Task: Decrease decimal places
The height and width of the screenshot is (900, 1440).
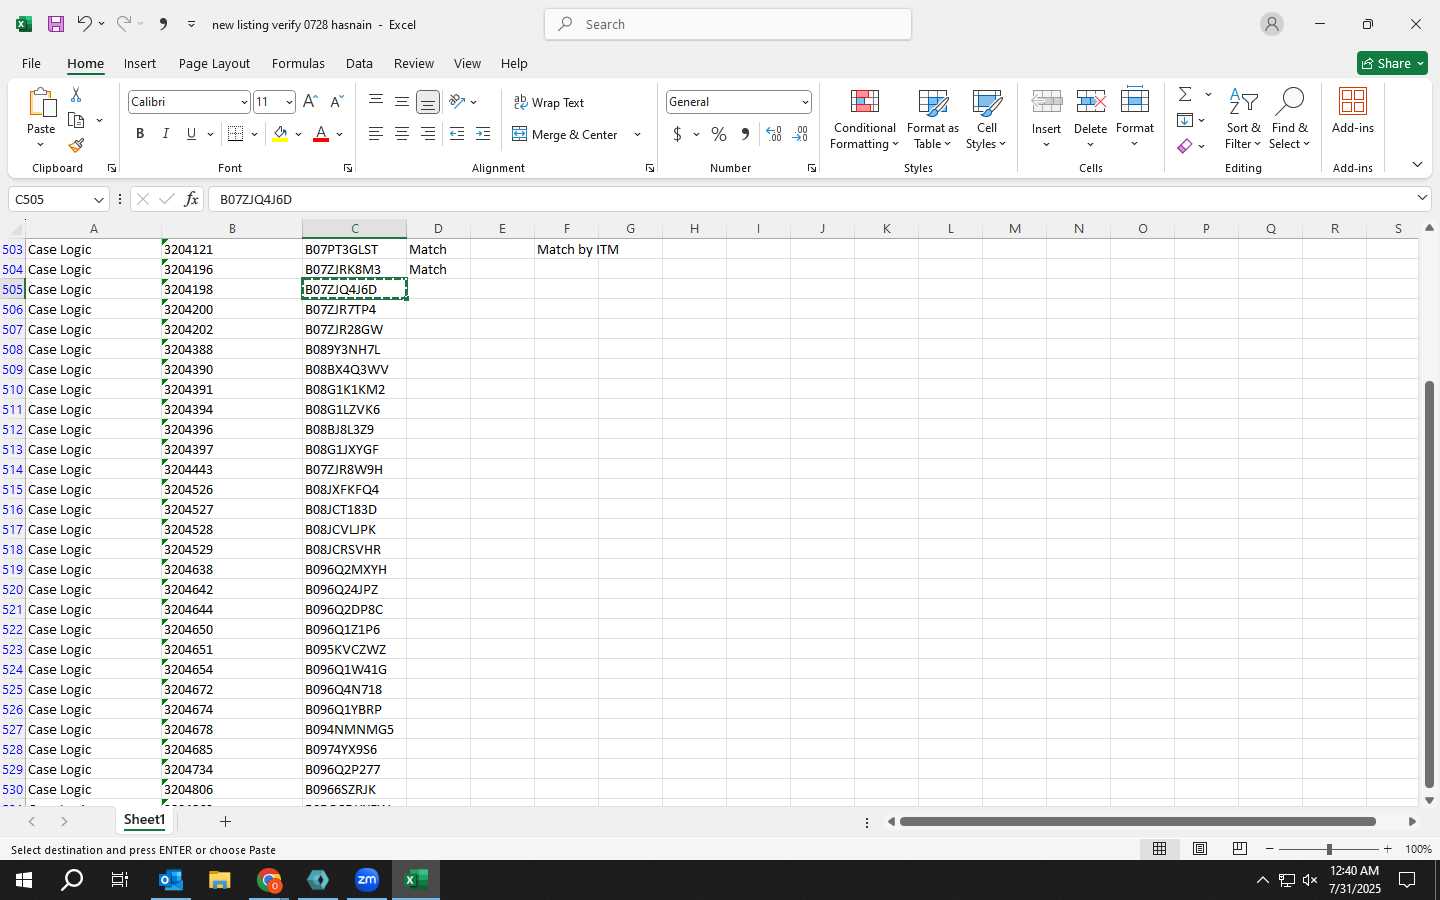Action: click(800, 134)
